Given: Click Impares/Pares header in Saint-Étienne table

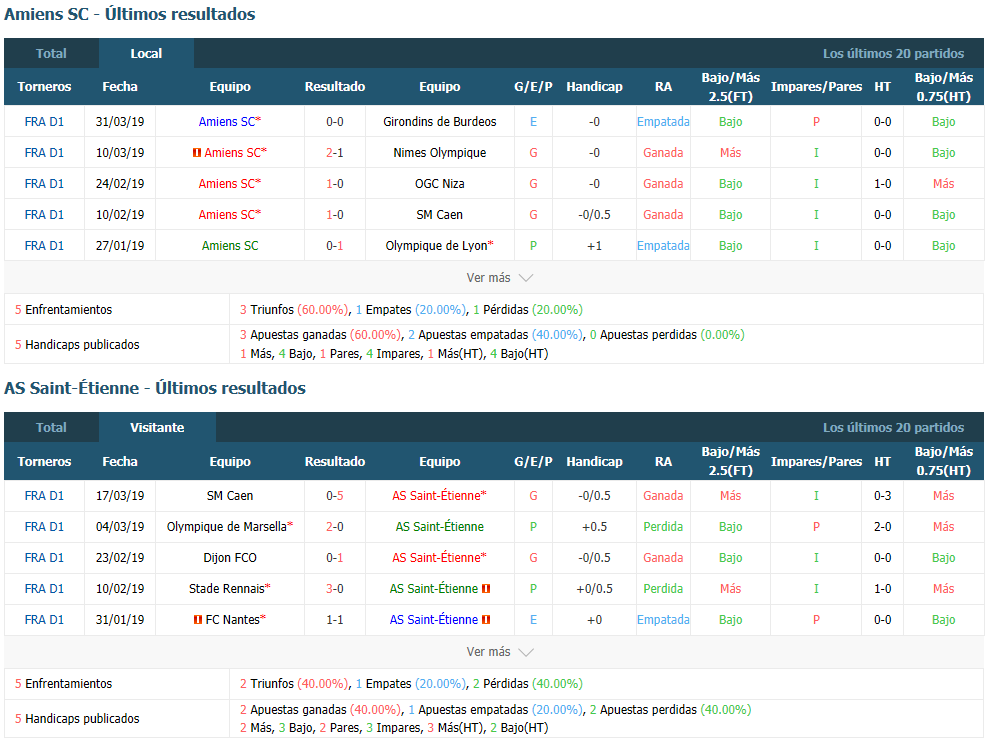Looking at the screenshot, I should pyautogui.click(x=816, y=461).
